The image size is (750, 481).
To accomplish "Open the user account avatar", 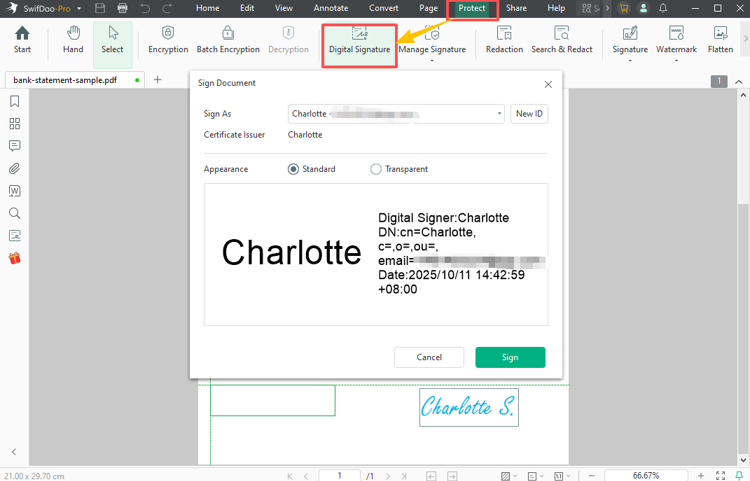I will pyautogui.click(x=643, y=8).
